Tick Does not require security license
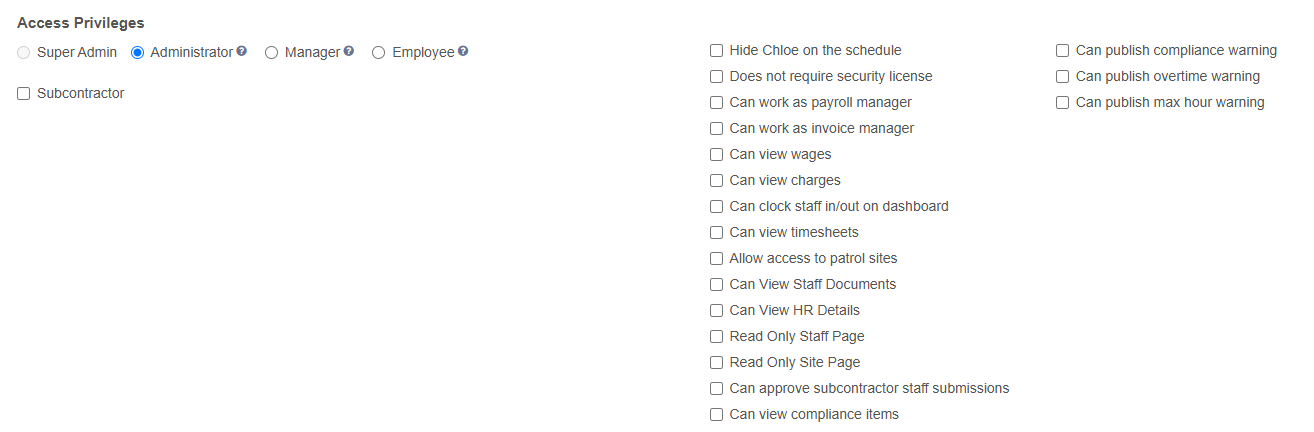Screen dimensions: 1314x432 (716, 77)
